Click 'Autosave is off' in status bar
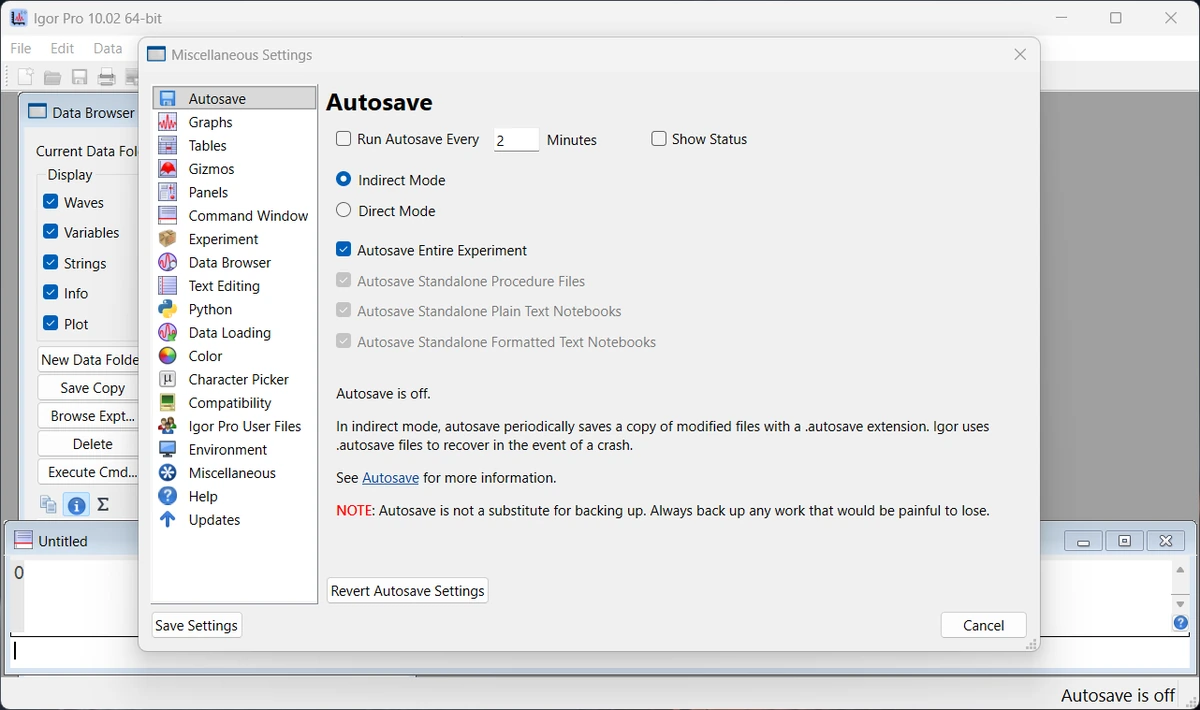 (x=1118, y=695)
